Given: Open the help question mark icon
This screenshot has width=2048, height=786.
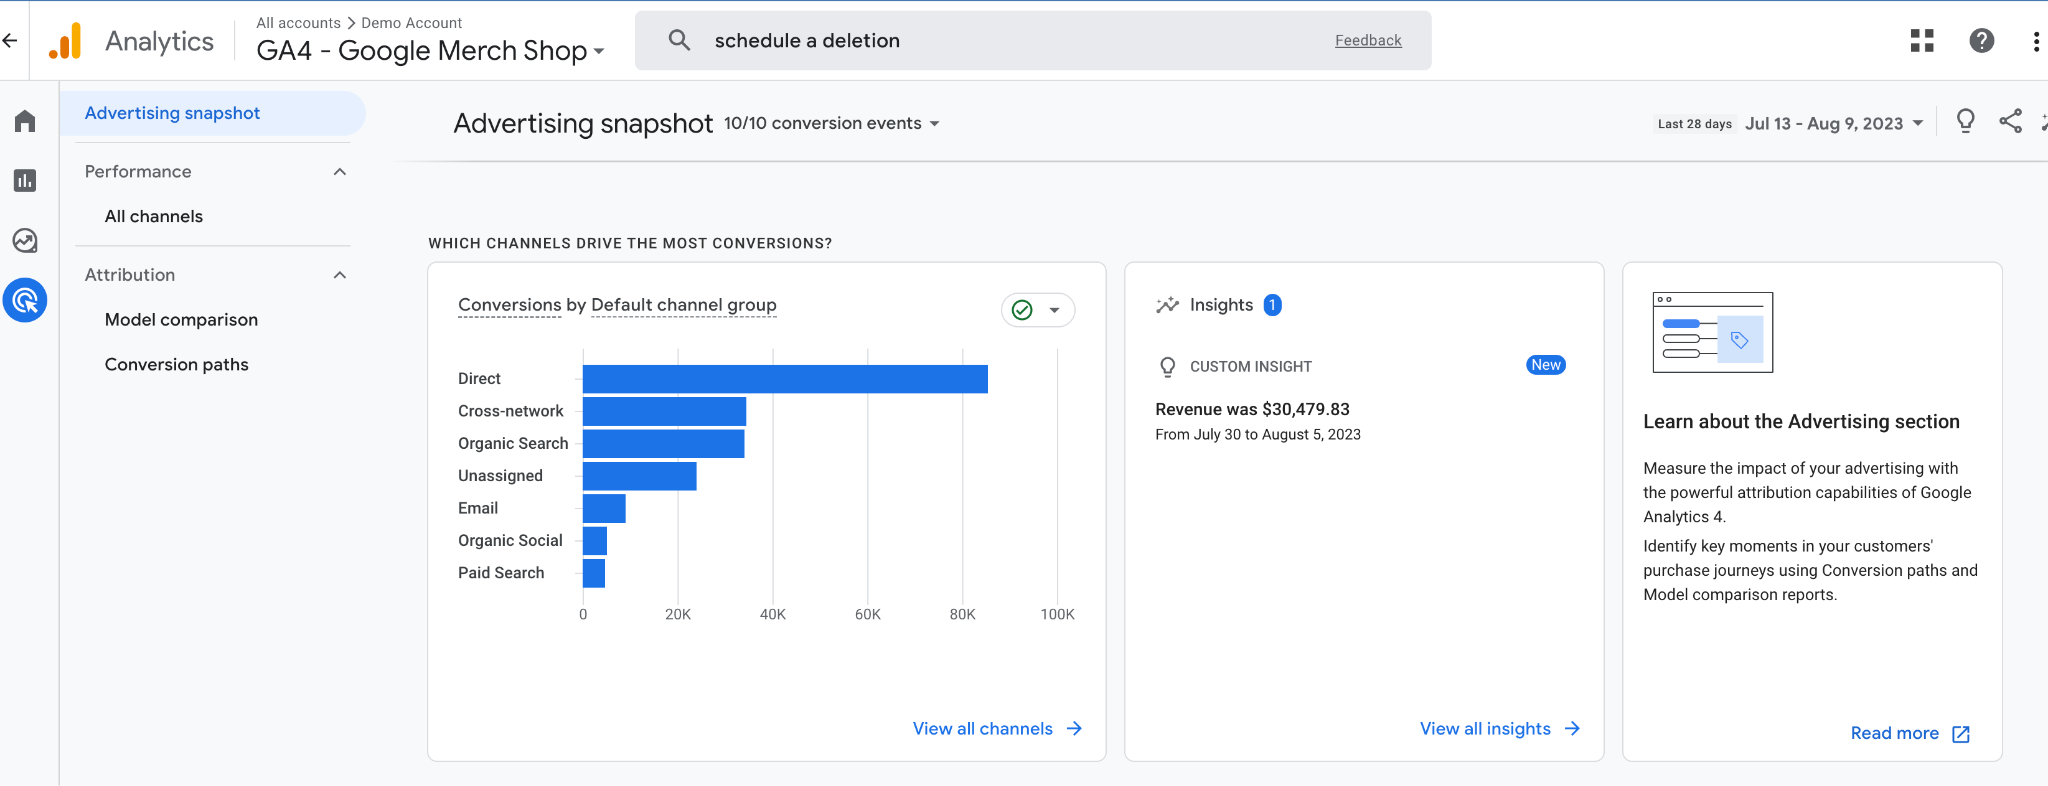Looking at the screenshot, I should [x=1982, y=40].
